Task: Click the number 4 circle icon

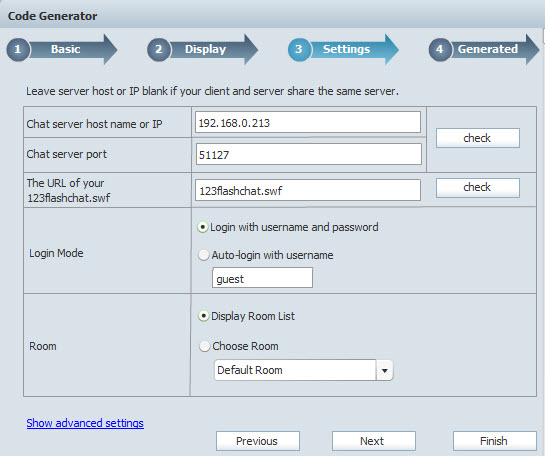Action: 440,49
